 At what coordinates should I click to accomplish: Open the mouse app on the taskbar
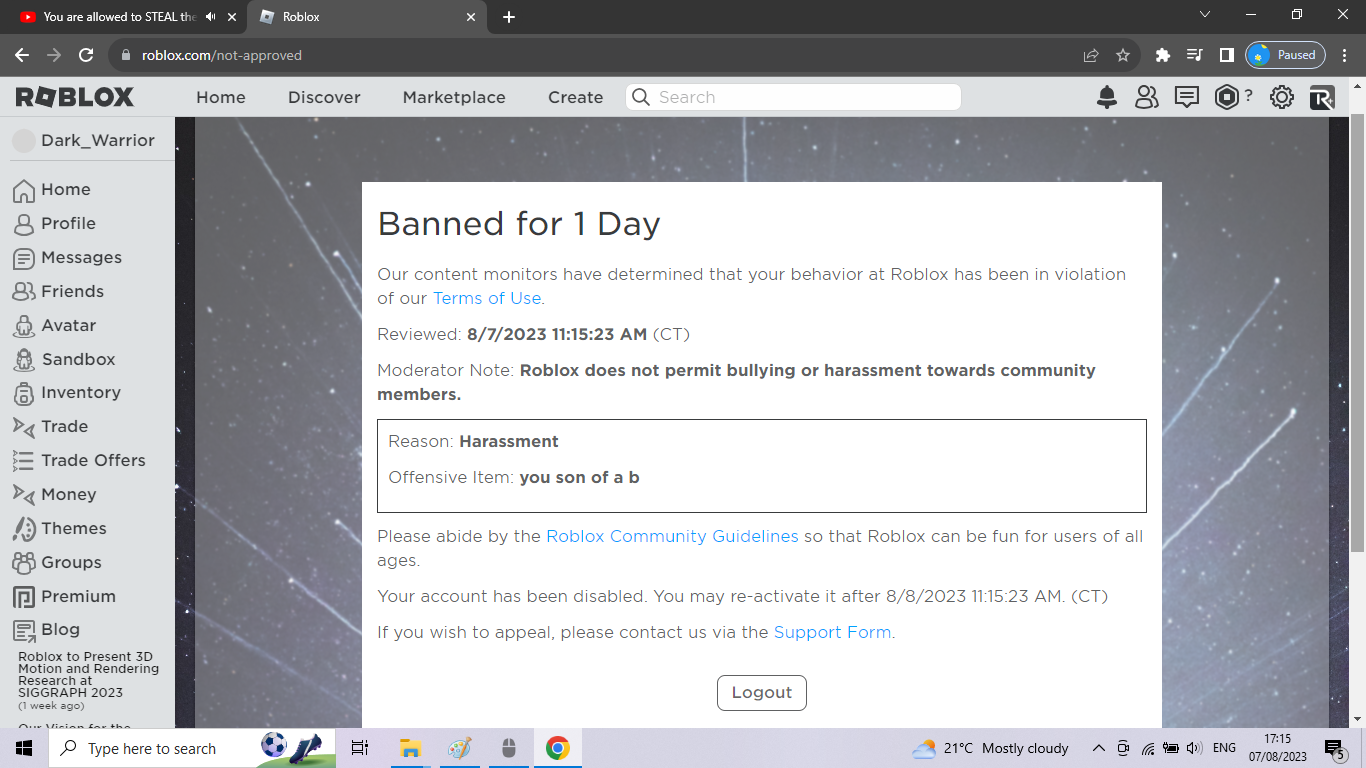click(x=508, y=748)
